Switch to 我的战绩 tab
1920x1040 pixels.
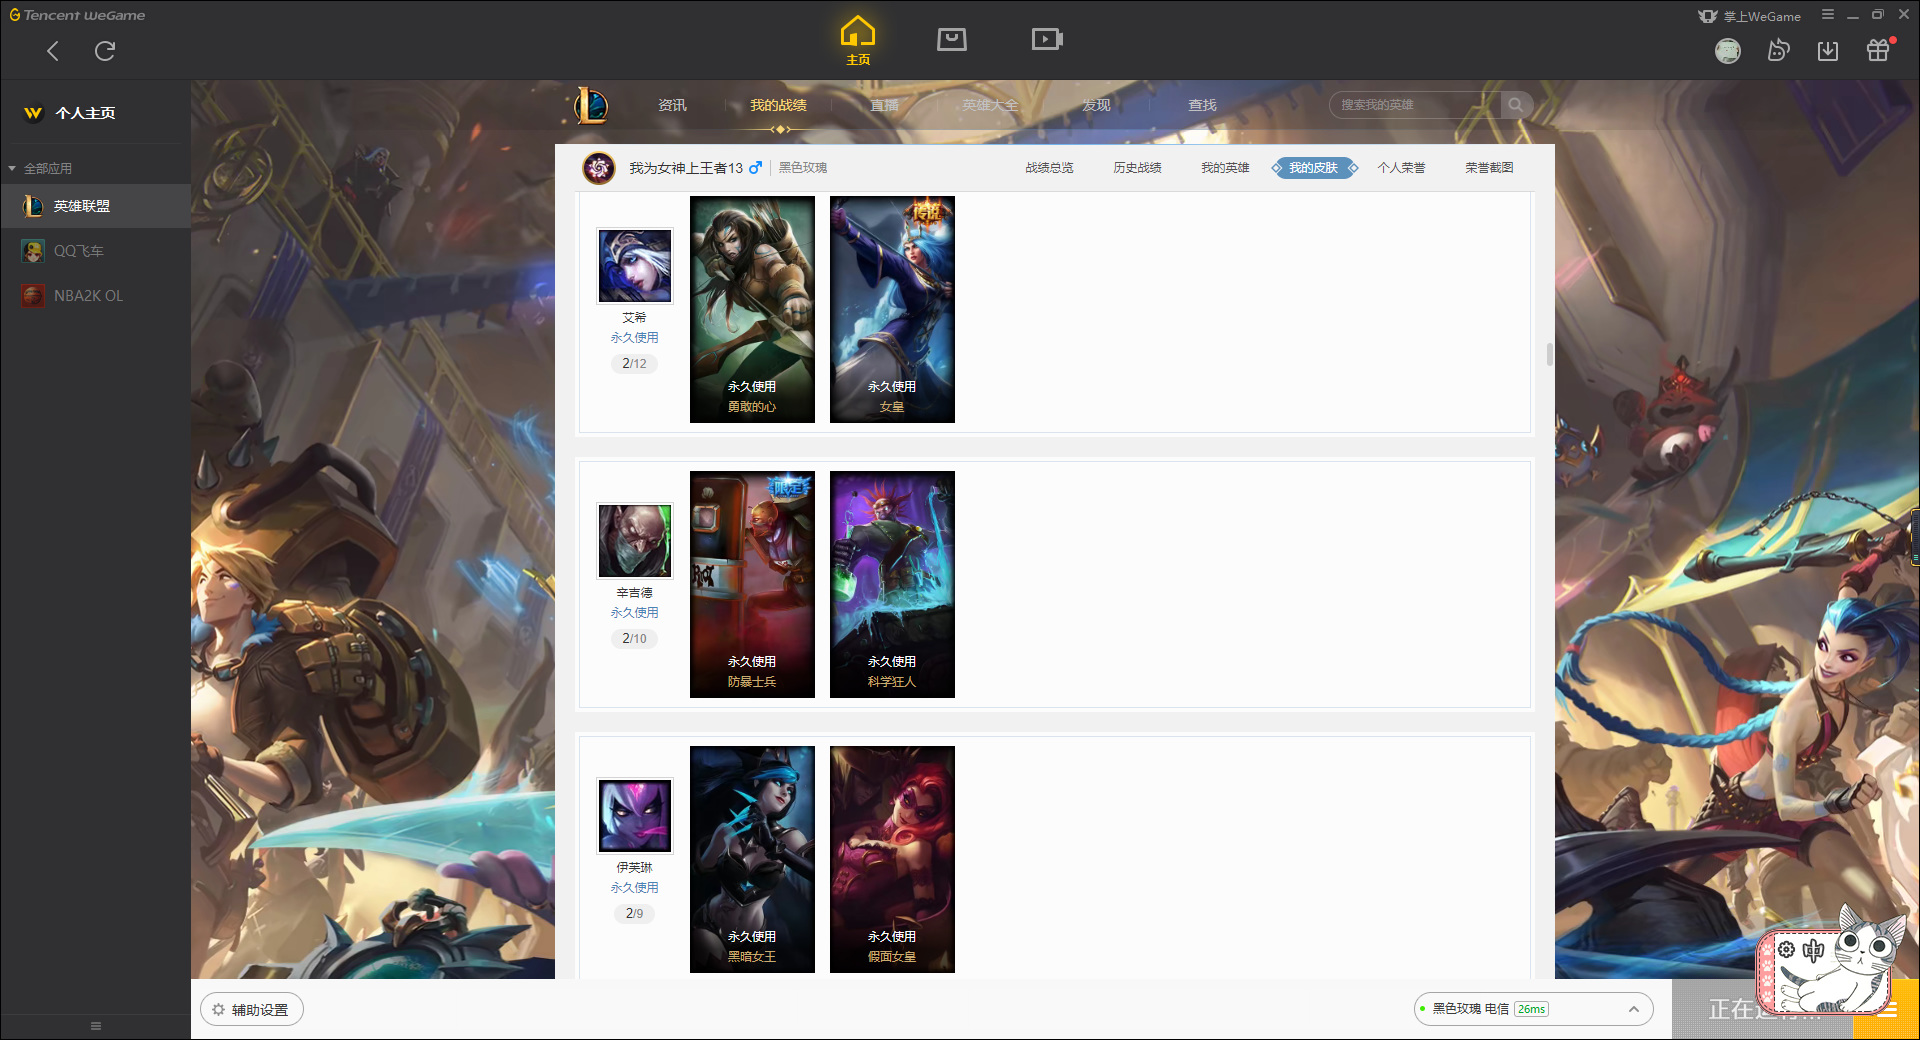pos(778,105)
